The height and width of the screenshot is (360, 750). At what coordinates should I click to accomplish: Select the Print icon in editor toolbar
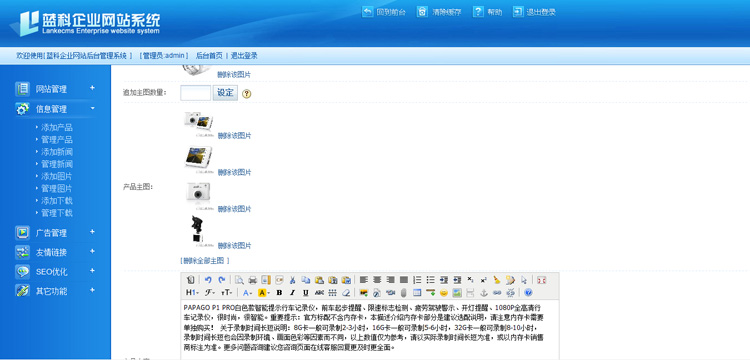253,280
